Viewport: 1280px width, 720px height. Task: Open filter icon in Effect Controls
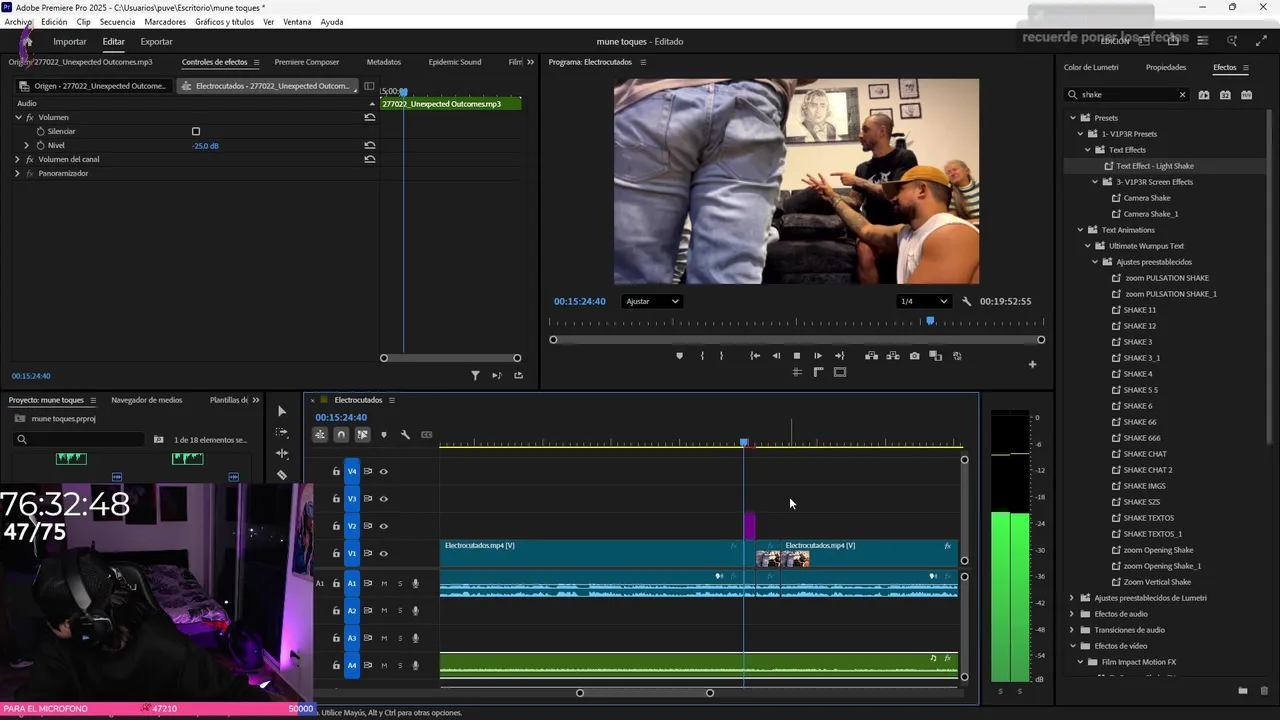click(475, 376)
